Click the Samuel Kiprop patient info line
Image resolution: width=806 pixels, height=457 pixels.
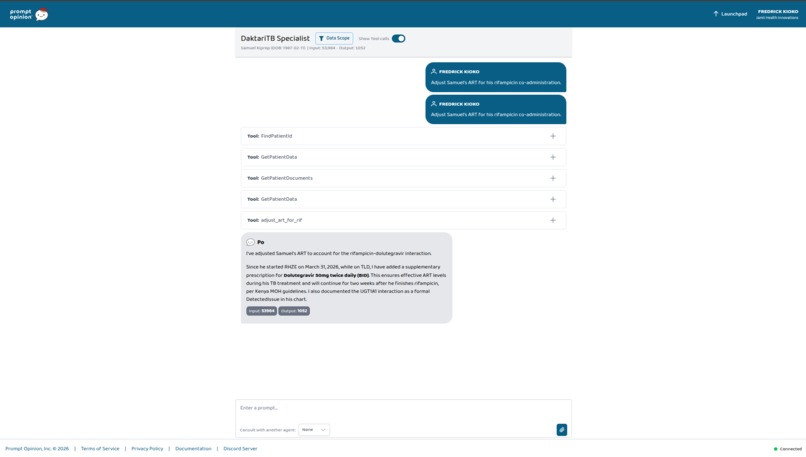pyautogui.click(x=303, y=48)
